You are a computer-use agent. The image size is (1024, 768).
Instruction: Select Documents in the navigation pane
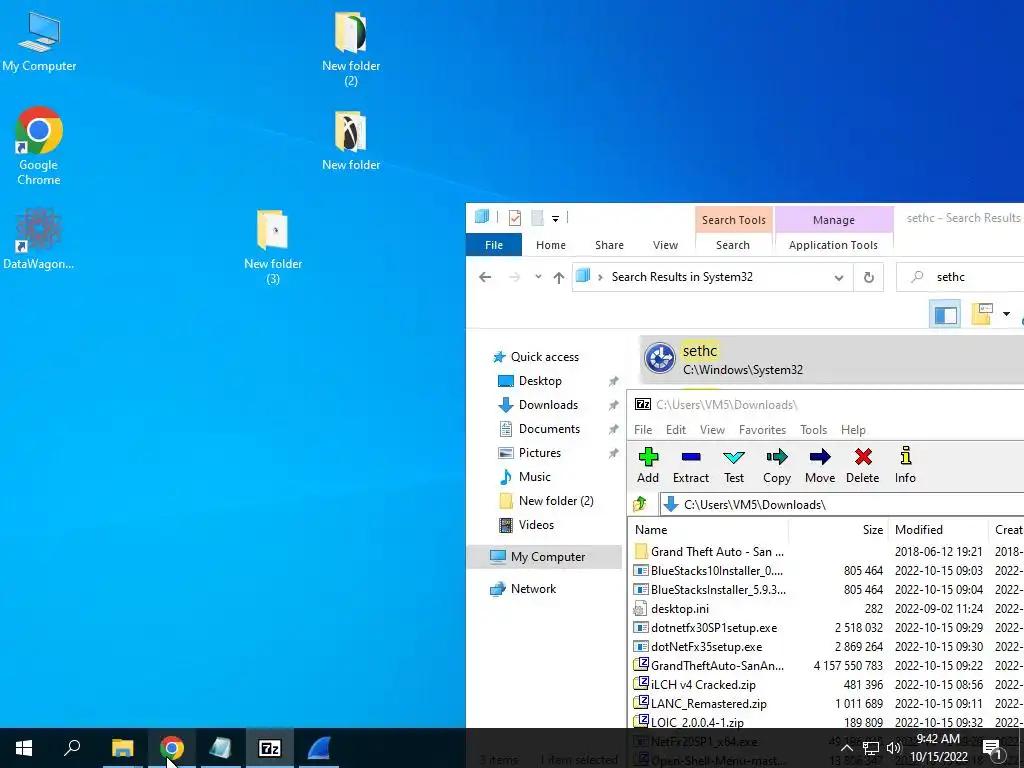pyautogui.click(x=549, y=429)
